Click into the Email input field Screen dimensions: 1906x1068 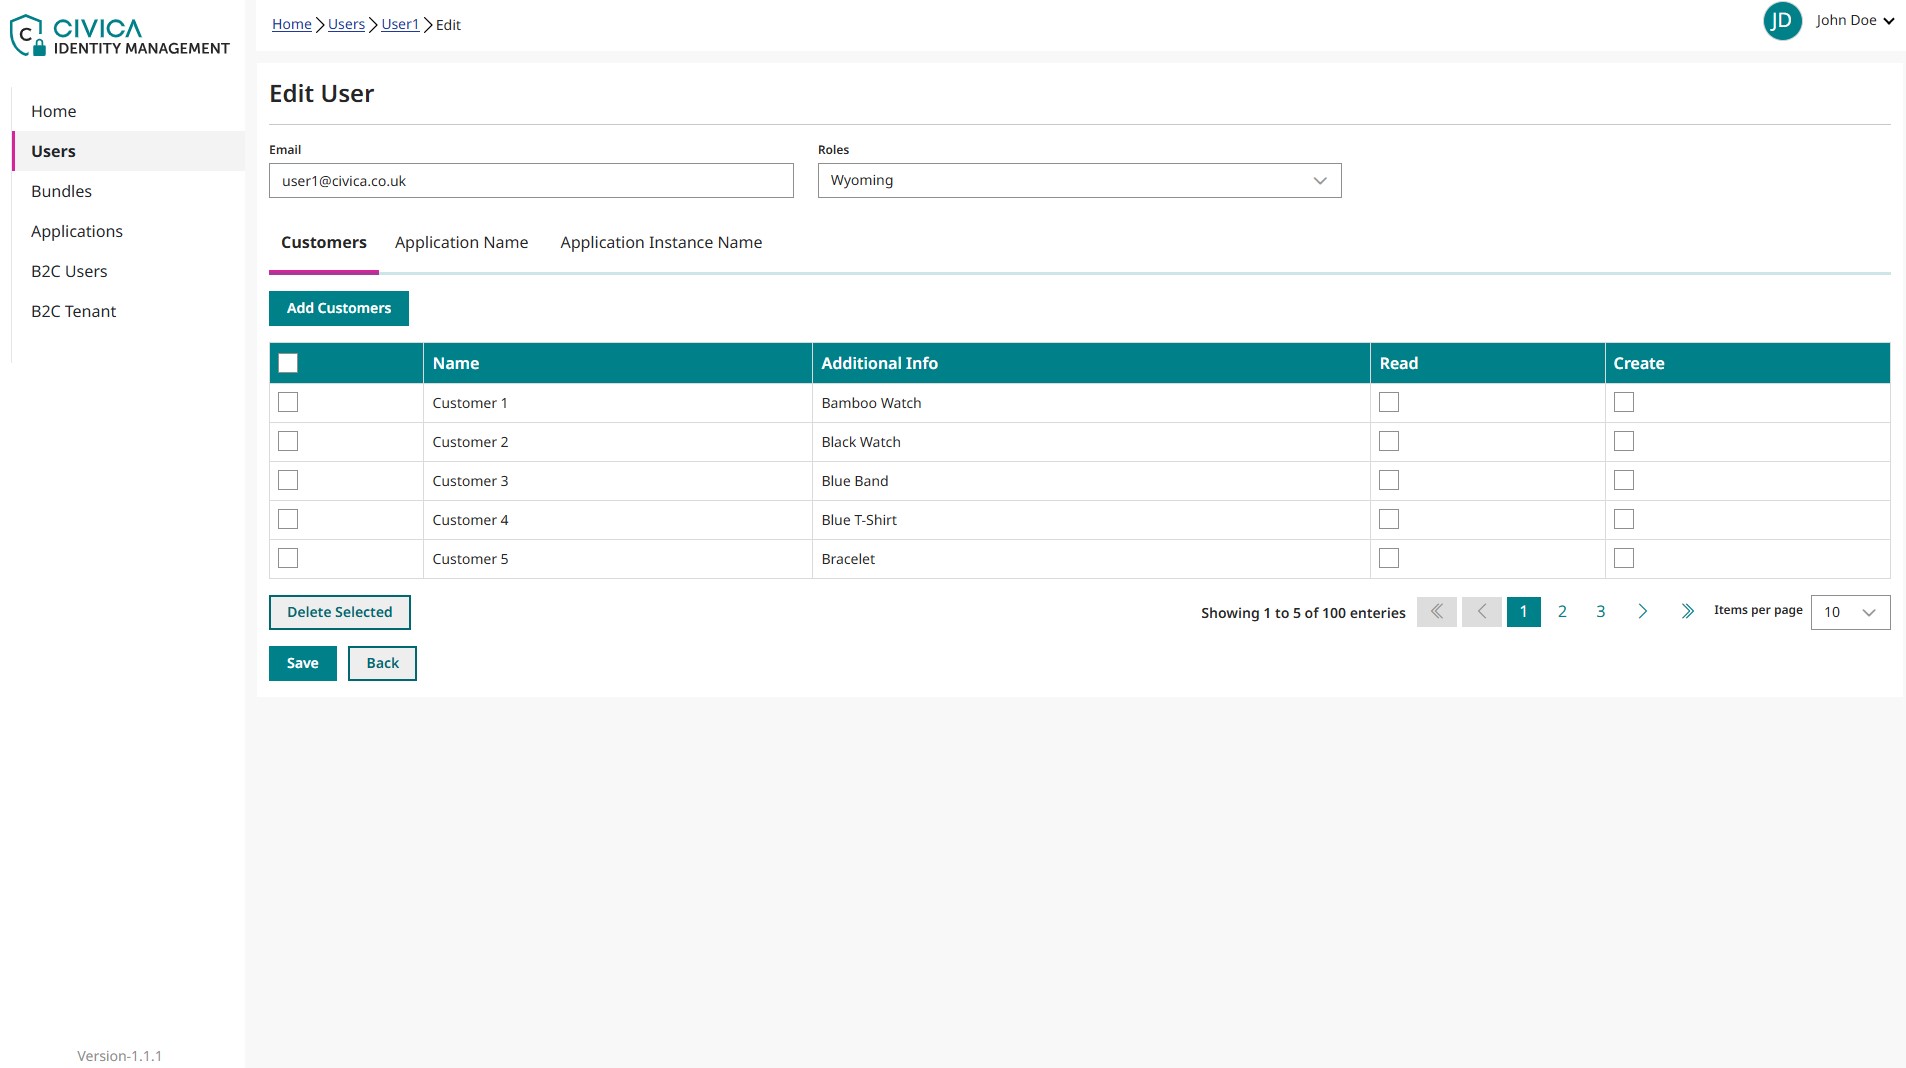point(531,181)
